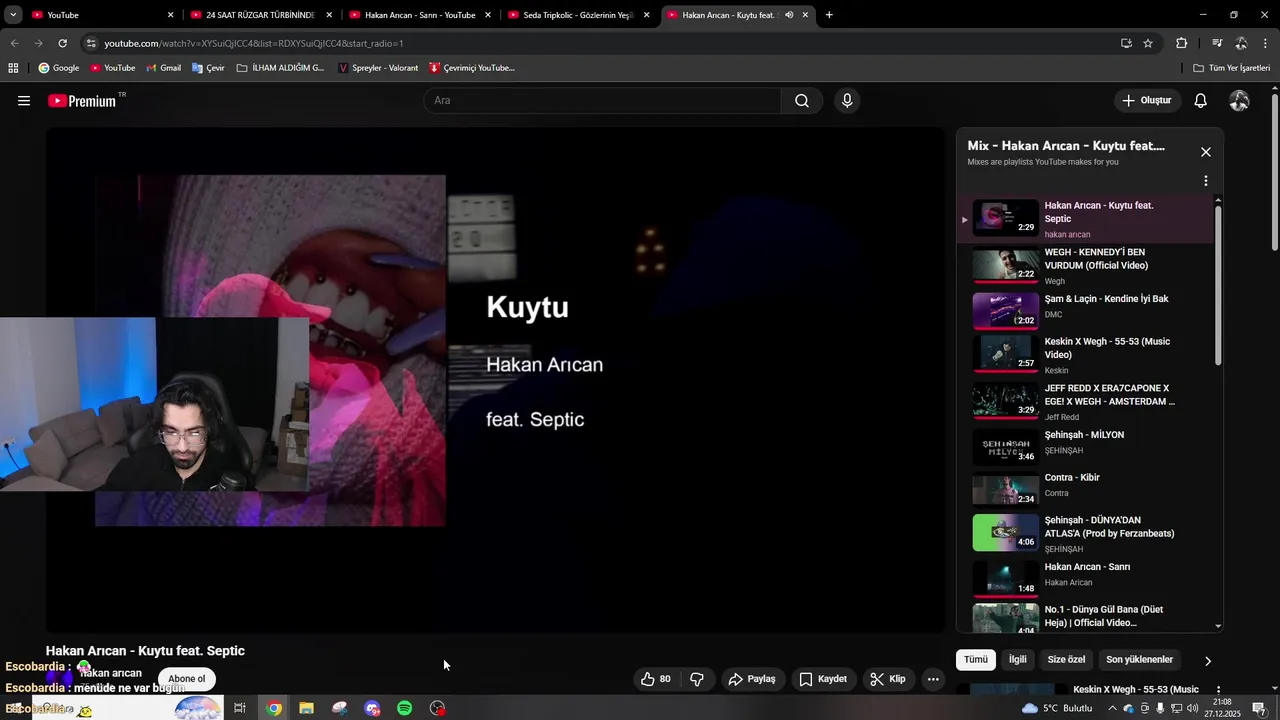Play Şehinşah - MİLYON from mix

click(1085, 446)
